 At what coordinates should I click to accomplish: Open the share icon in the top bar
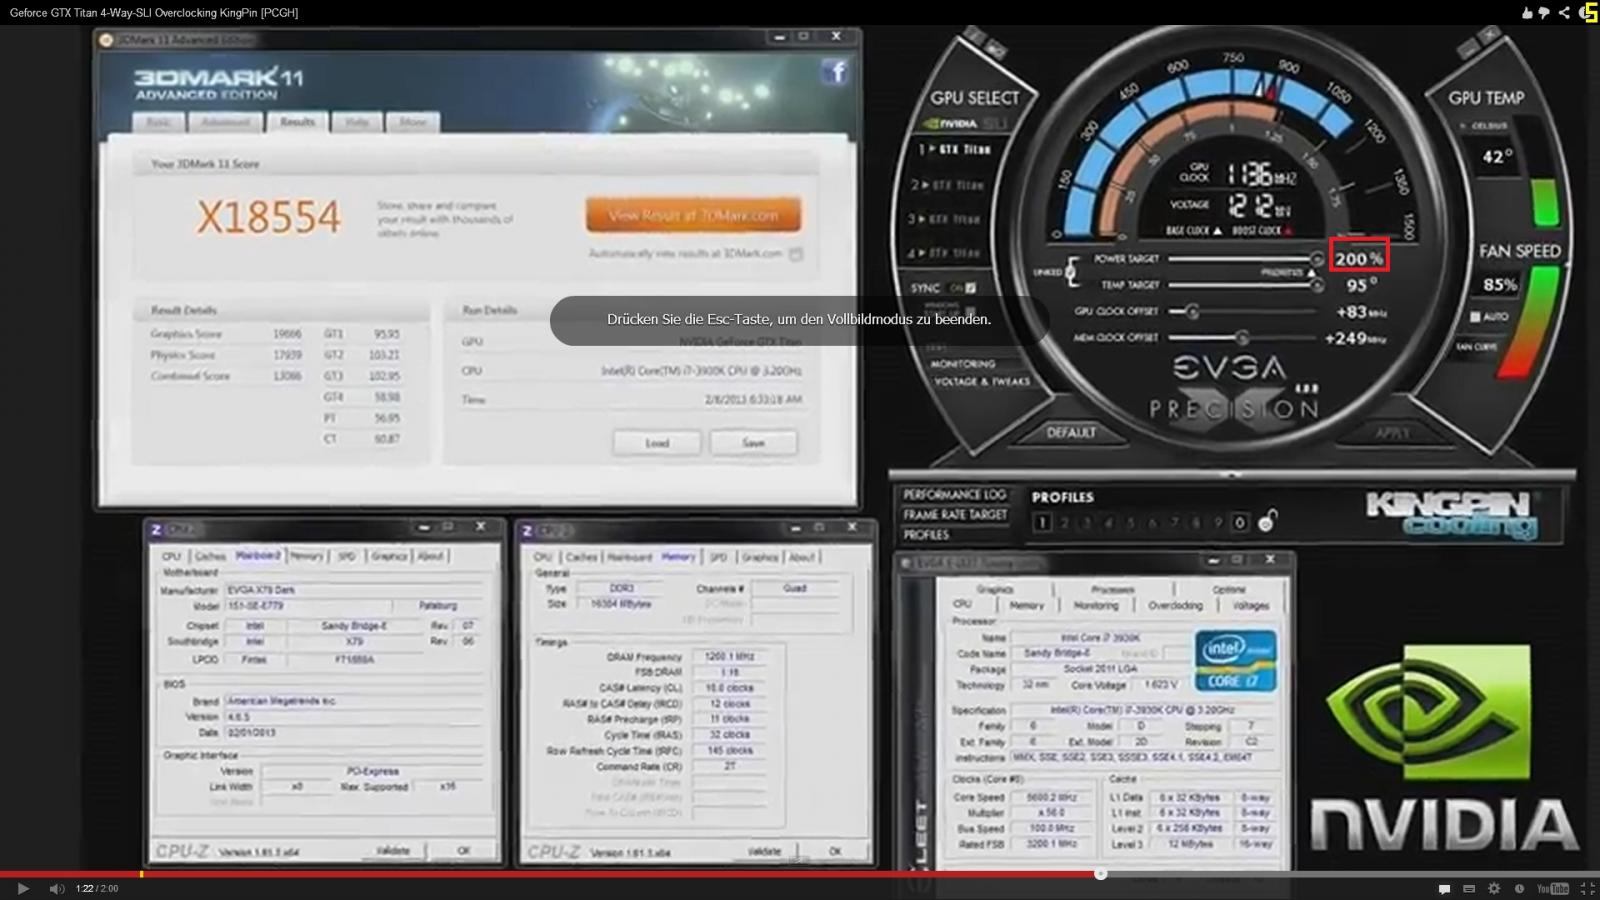point(1564,13)
